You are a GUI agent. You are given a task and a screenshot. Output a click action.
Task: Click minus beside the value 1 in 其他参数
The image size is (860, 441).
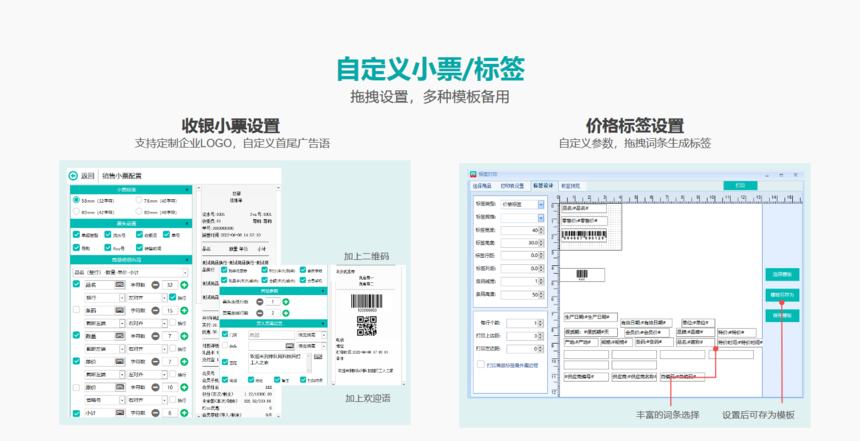(x=259, y=302)
